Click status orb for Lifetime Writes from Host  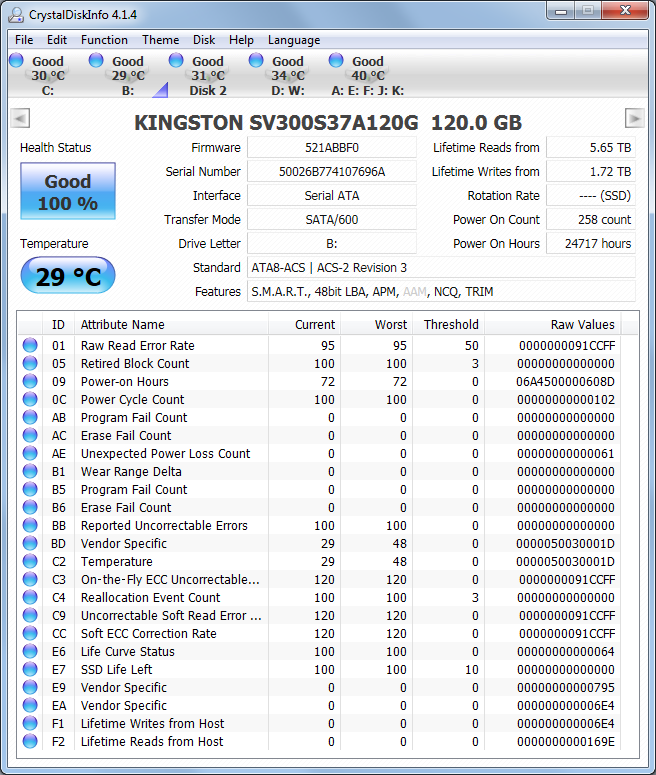pos(30,723)
